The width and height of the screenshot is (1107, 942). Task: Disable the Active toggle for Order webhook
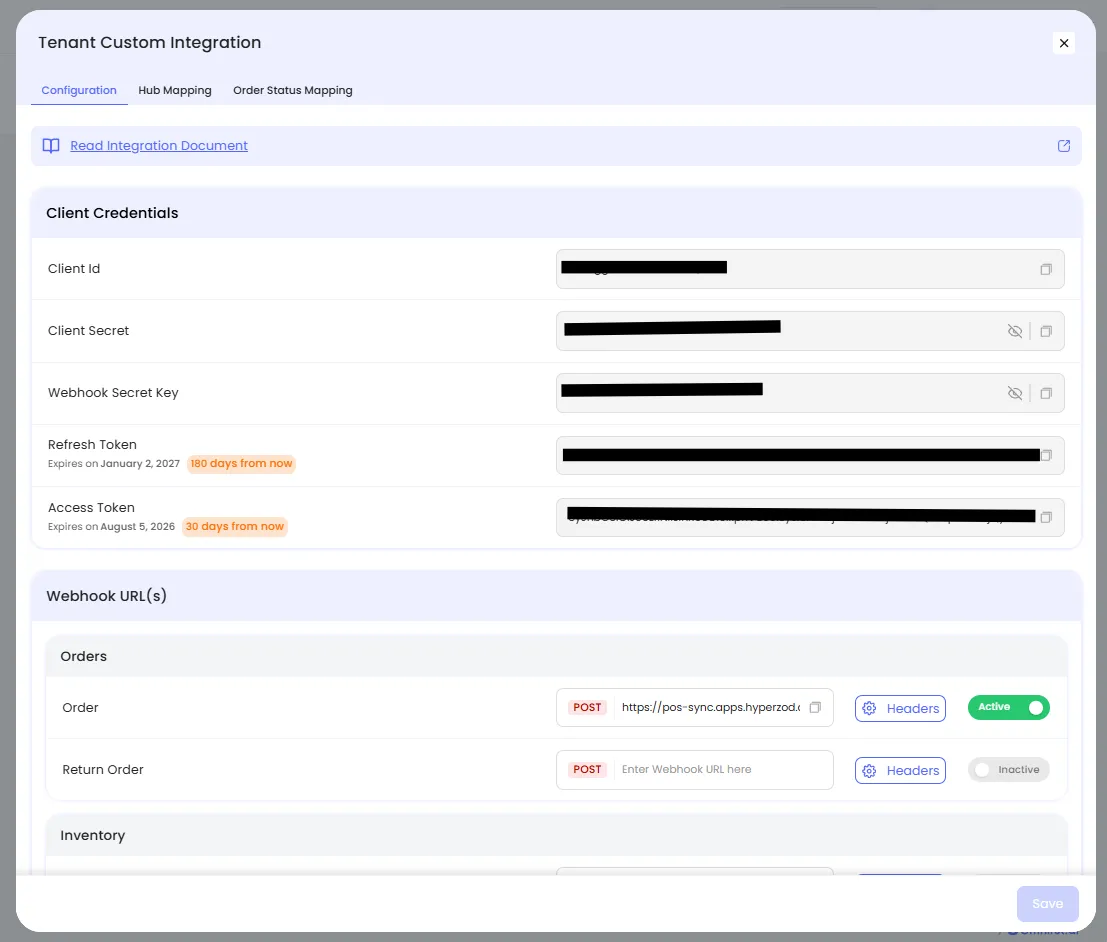coord(1008,708)
